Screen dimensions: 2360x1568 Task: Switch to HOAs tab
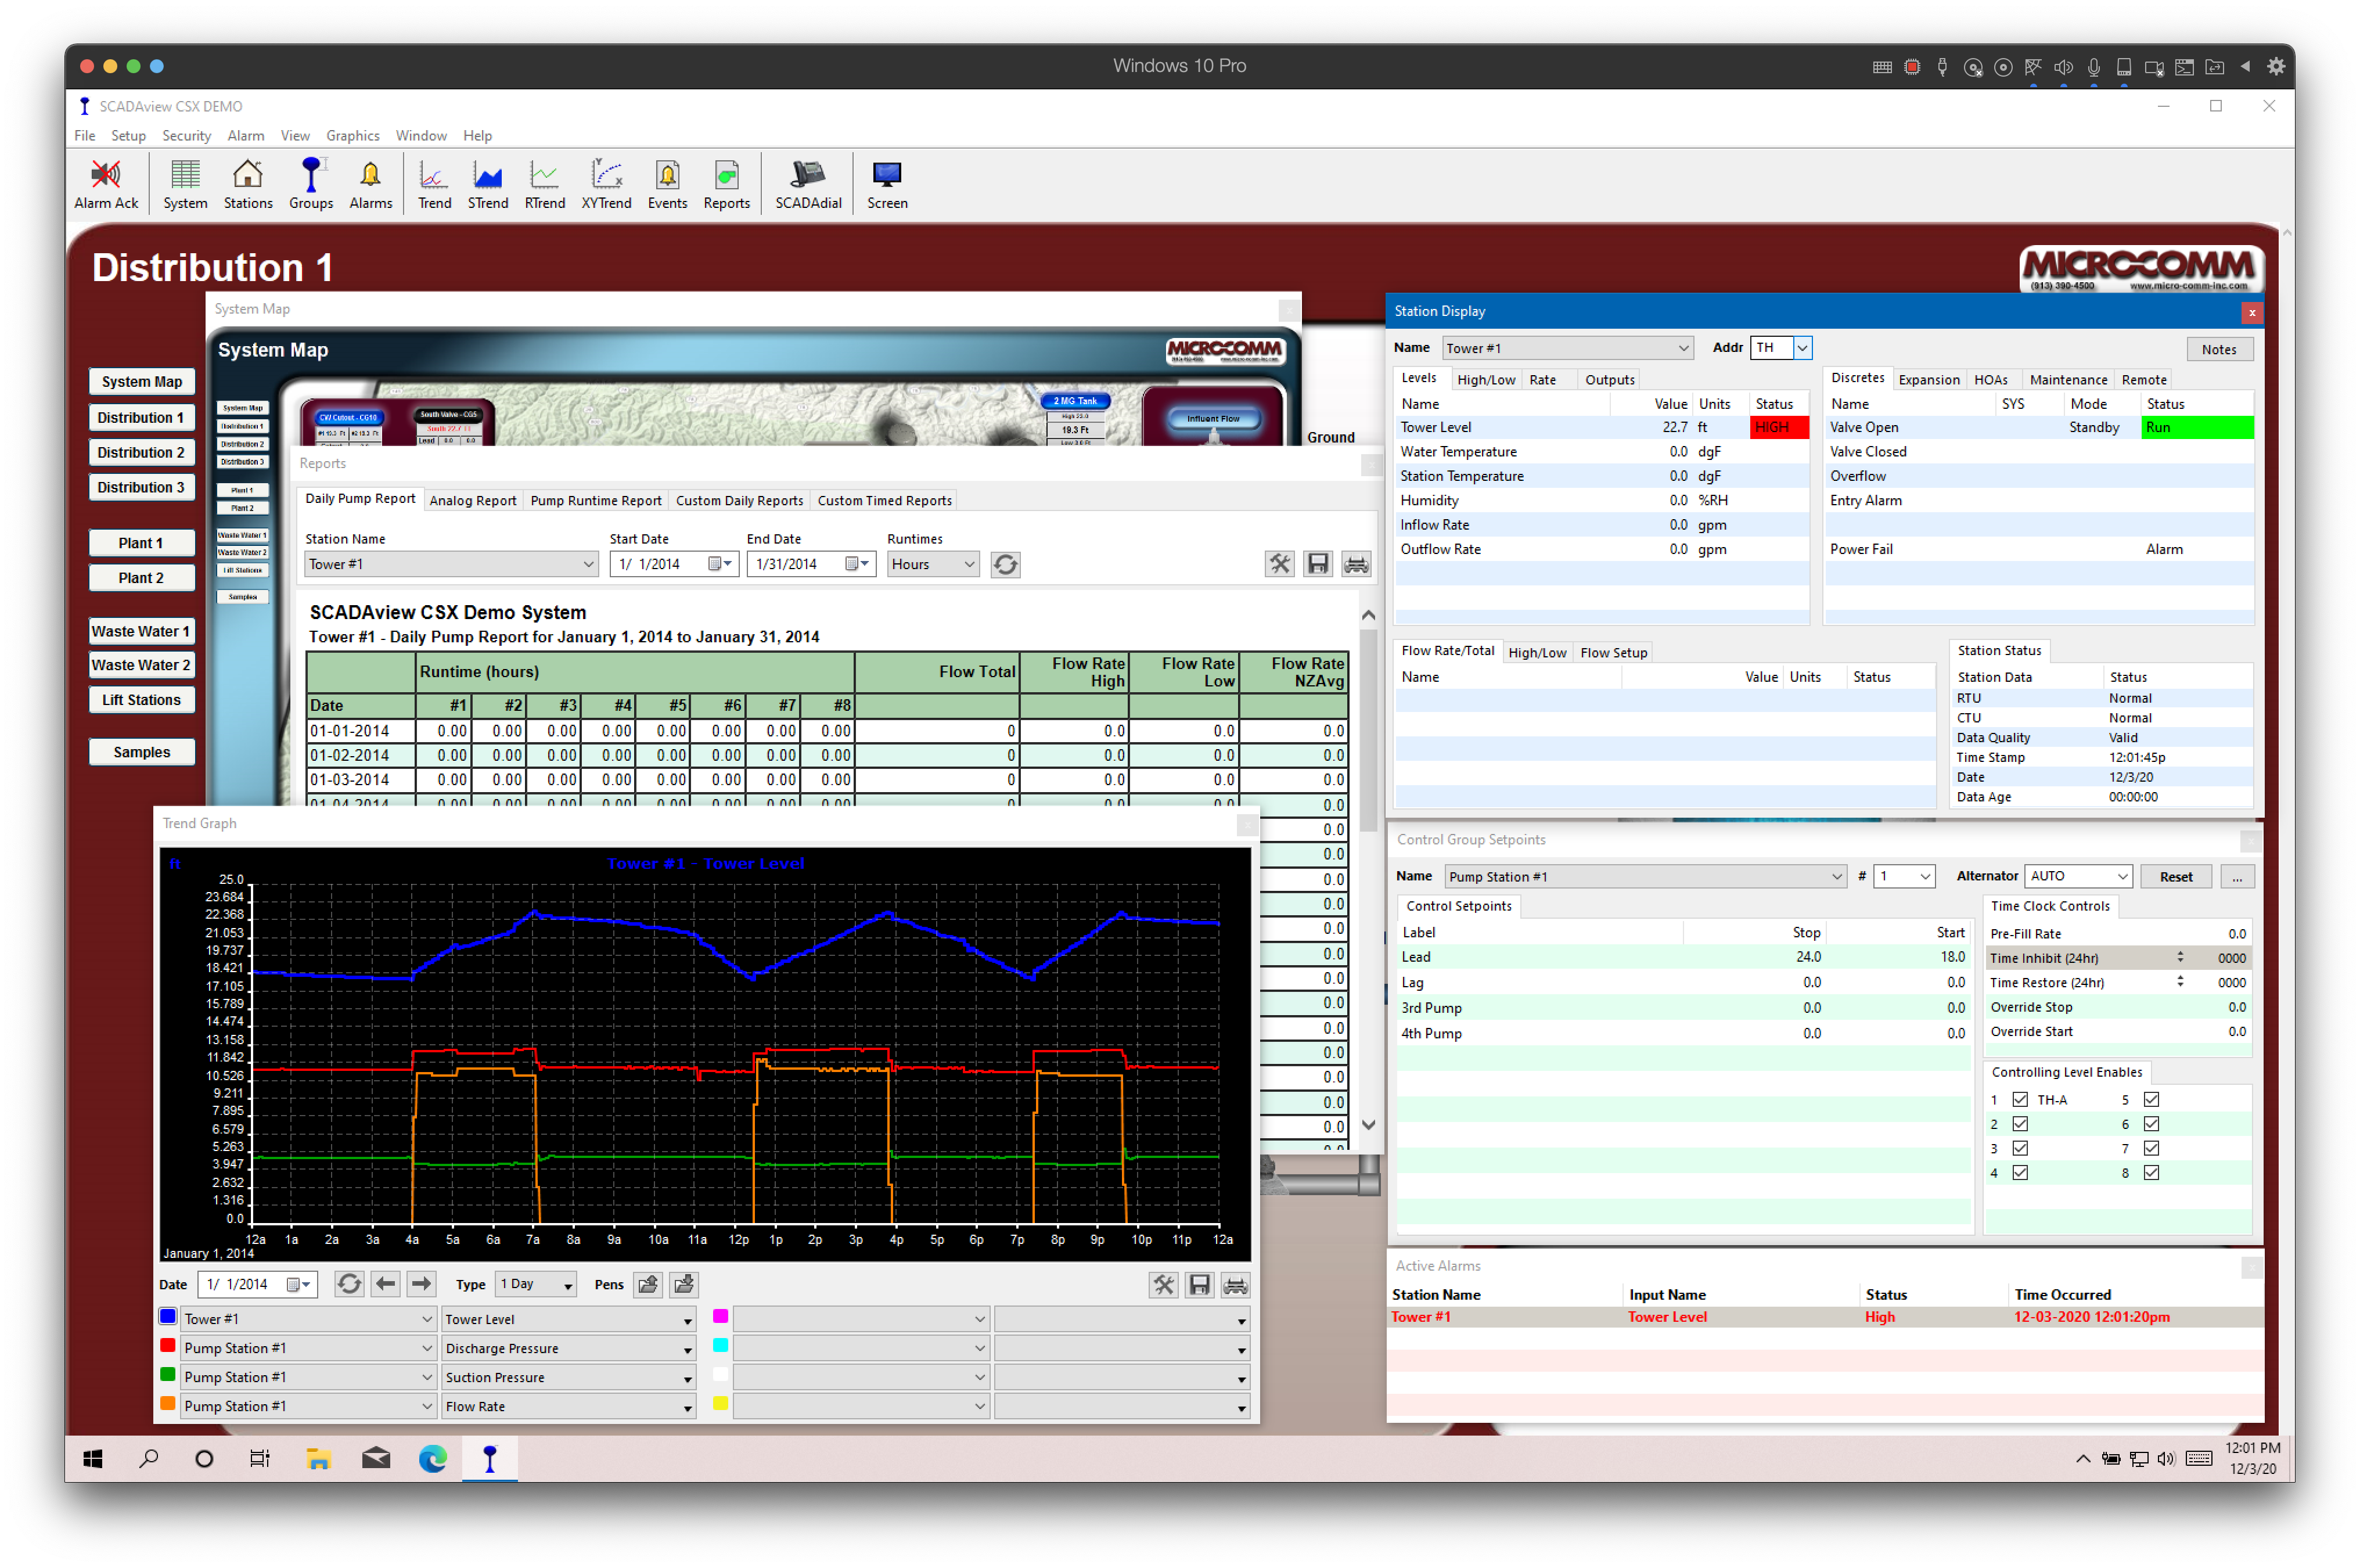click(x=1990, y=379)
